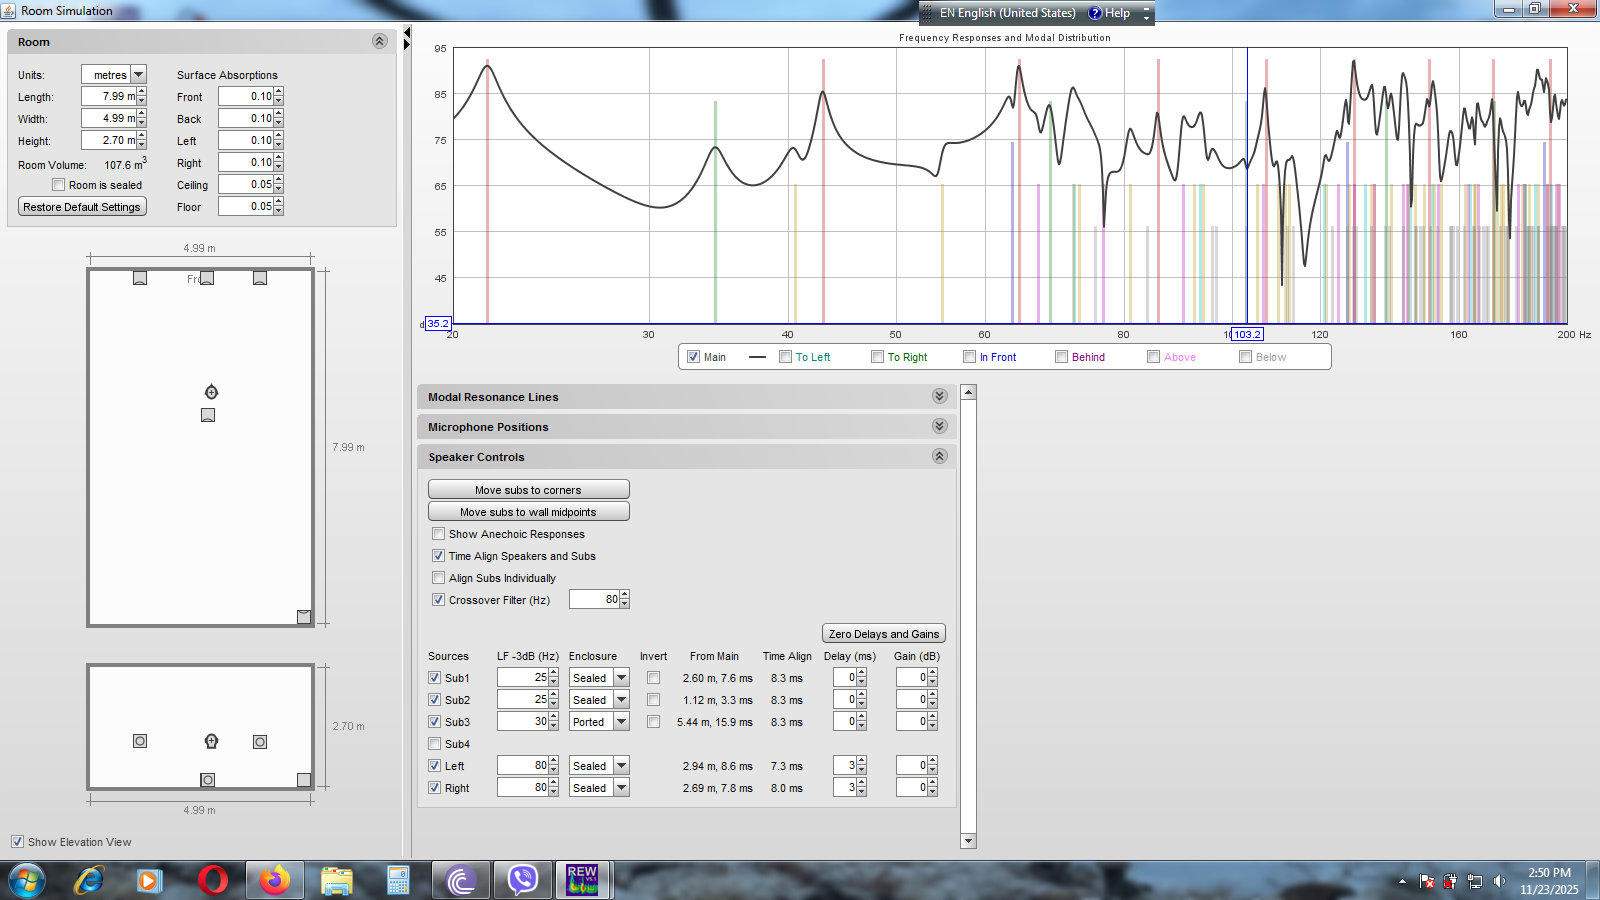Screen dimensions: 1600x900
Task: Expand the Modal Resonance Lines section
Action: pos(939,397)
